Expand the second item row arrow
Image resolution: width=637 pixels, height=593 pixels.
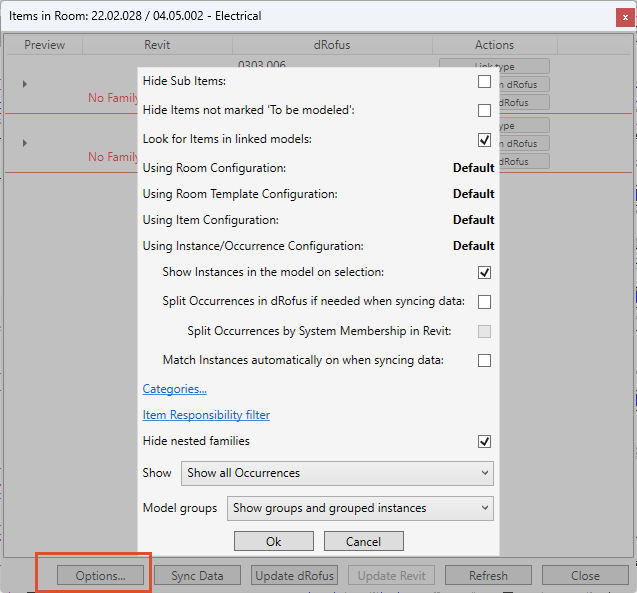tap(25, 143)
